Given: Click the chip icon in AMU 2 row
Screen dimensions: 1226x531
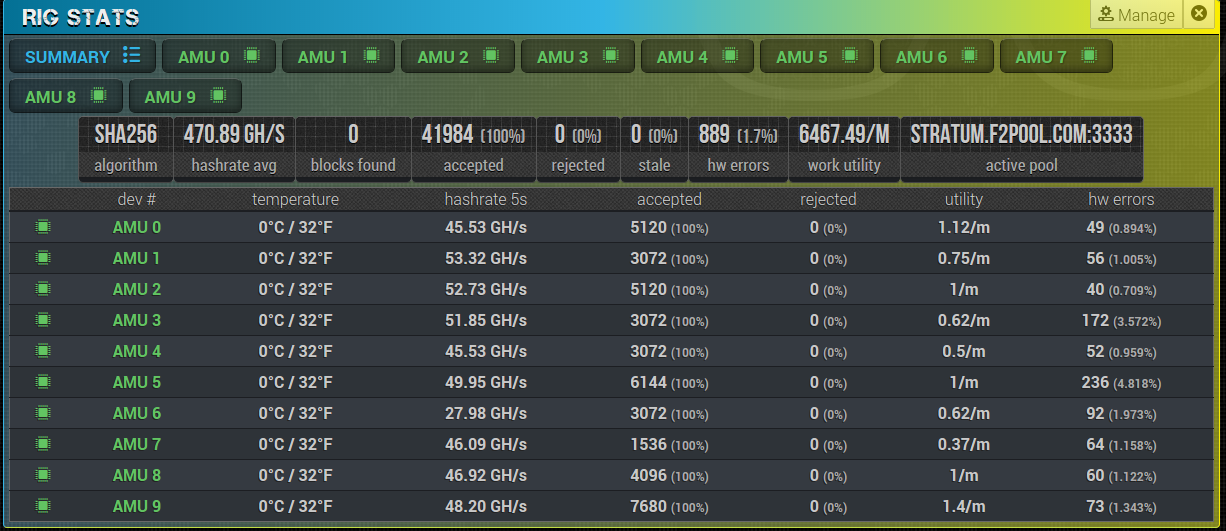Looking at the screenshot, I should point(43,289).
